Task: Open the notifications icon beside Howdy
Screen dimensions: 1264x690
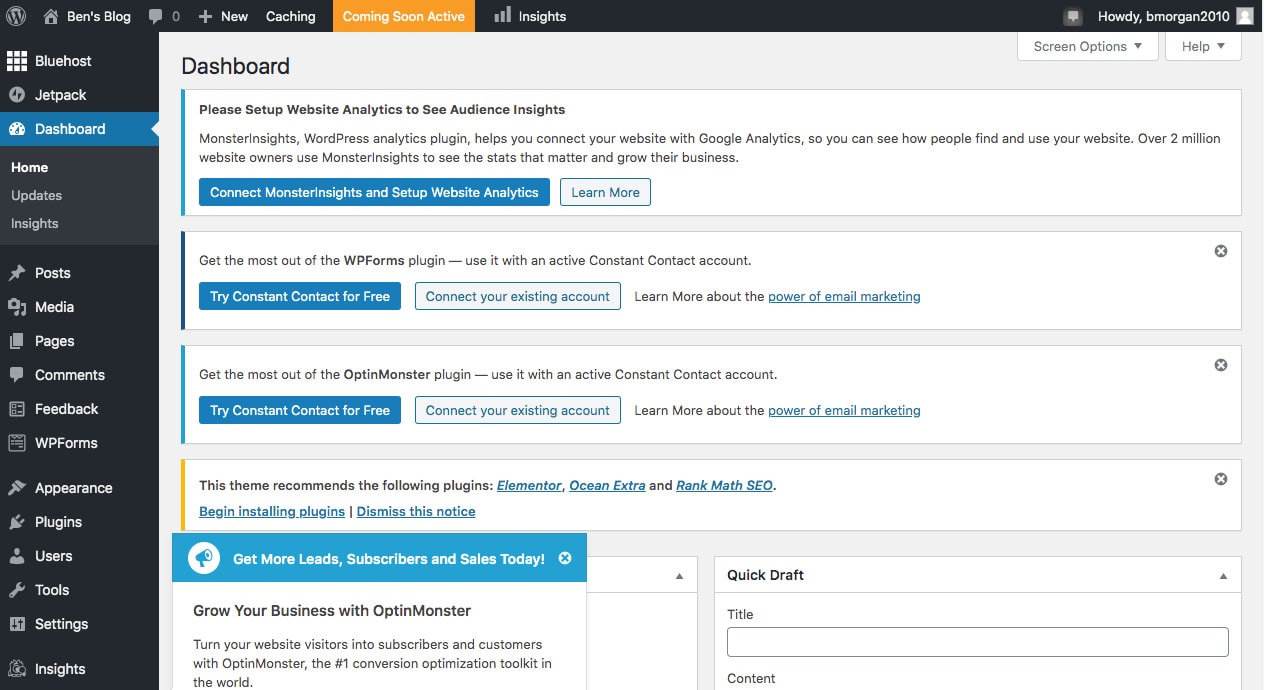Action: tap(1073, 16)
